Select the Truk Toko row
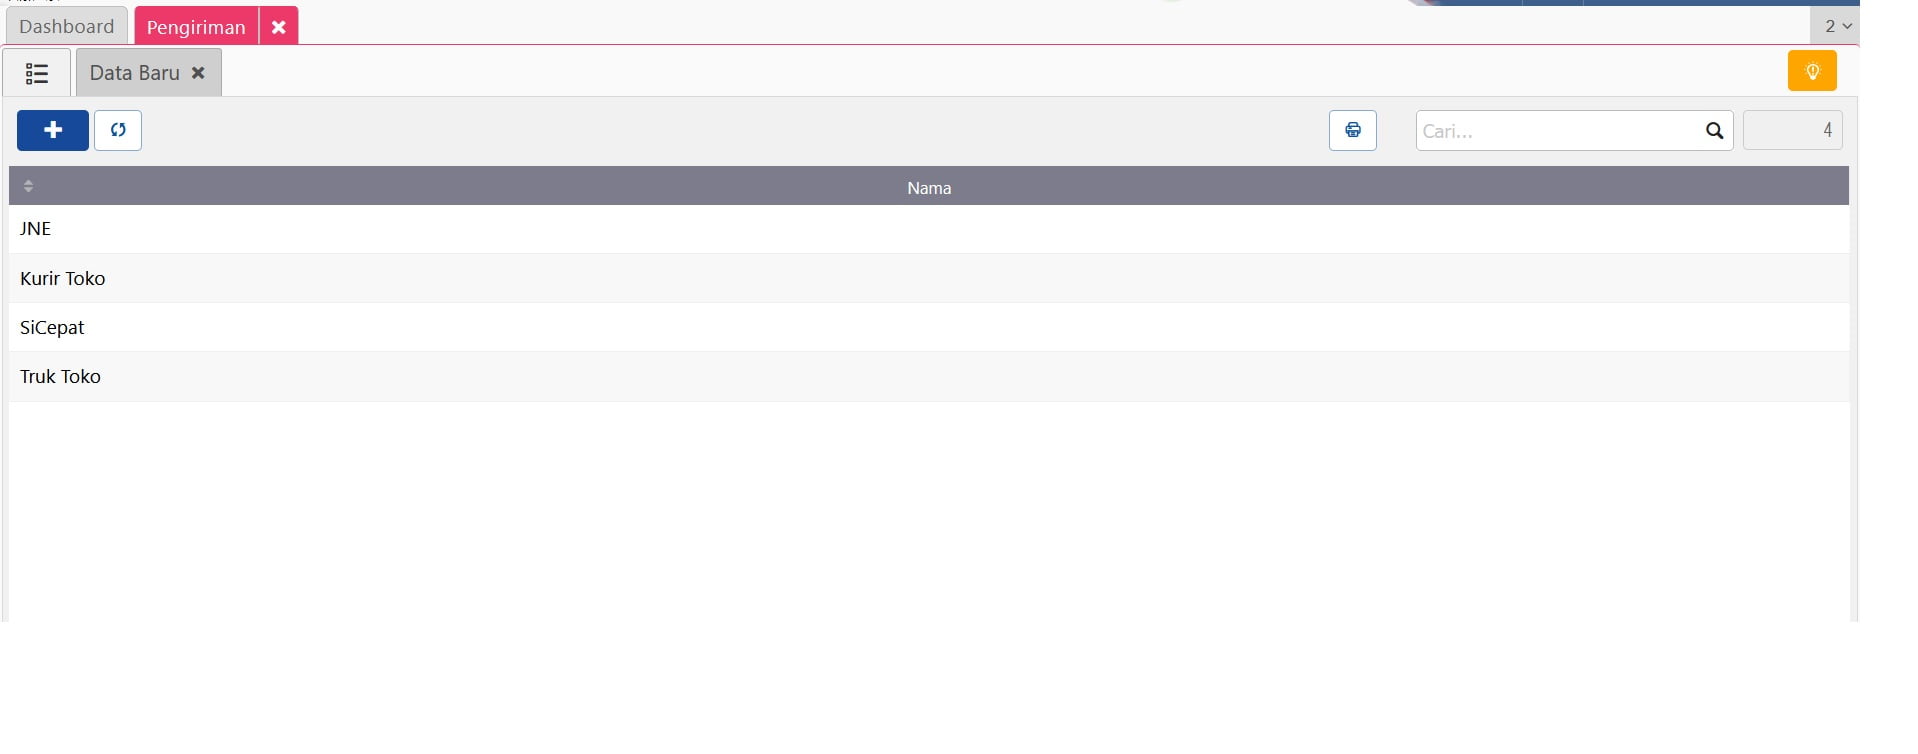 (929, 376)
